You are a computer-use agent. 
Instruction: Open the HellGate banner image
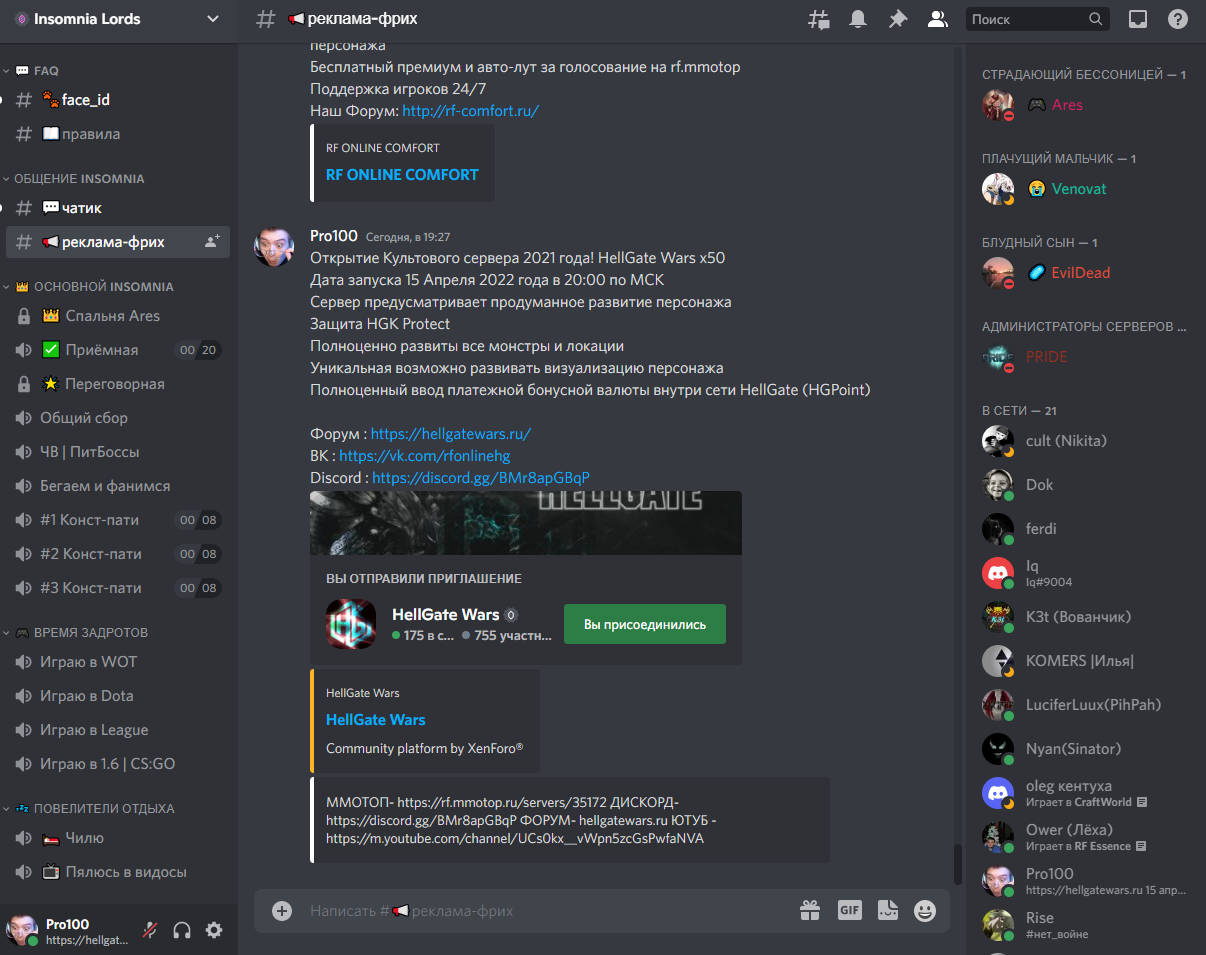click(526, 523)
